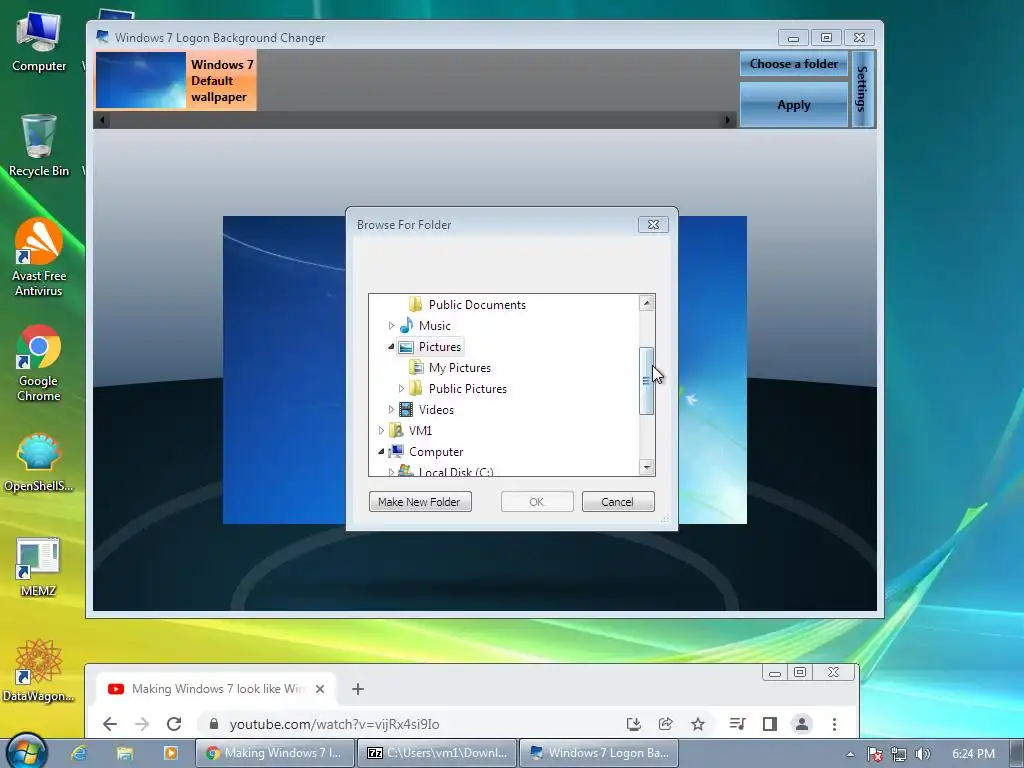
Task: Close the YouTube tab in Chrome
Action: [320, 688]
